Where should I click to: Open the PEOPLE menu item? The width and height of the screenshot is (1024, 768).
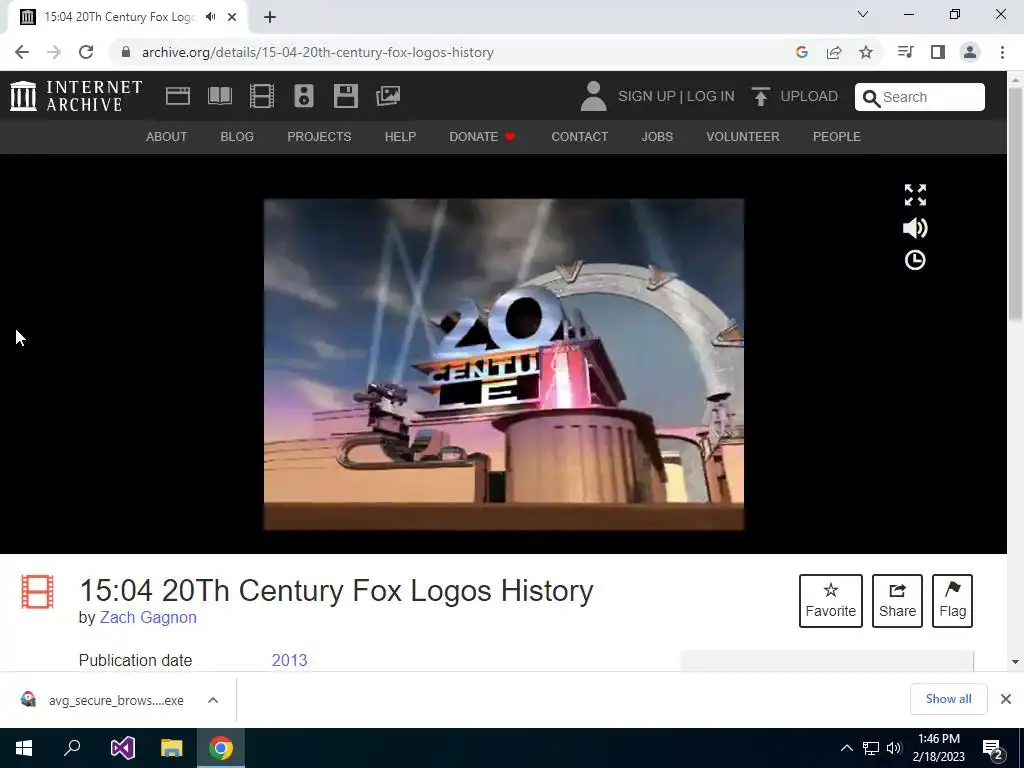pyautogui.click(x=837, y=136)
